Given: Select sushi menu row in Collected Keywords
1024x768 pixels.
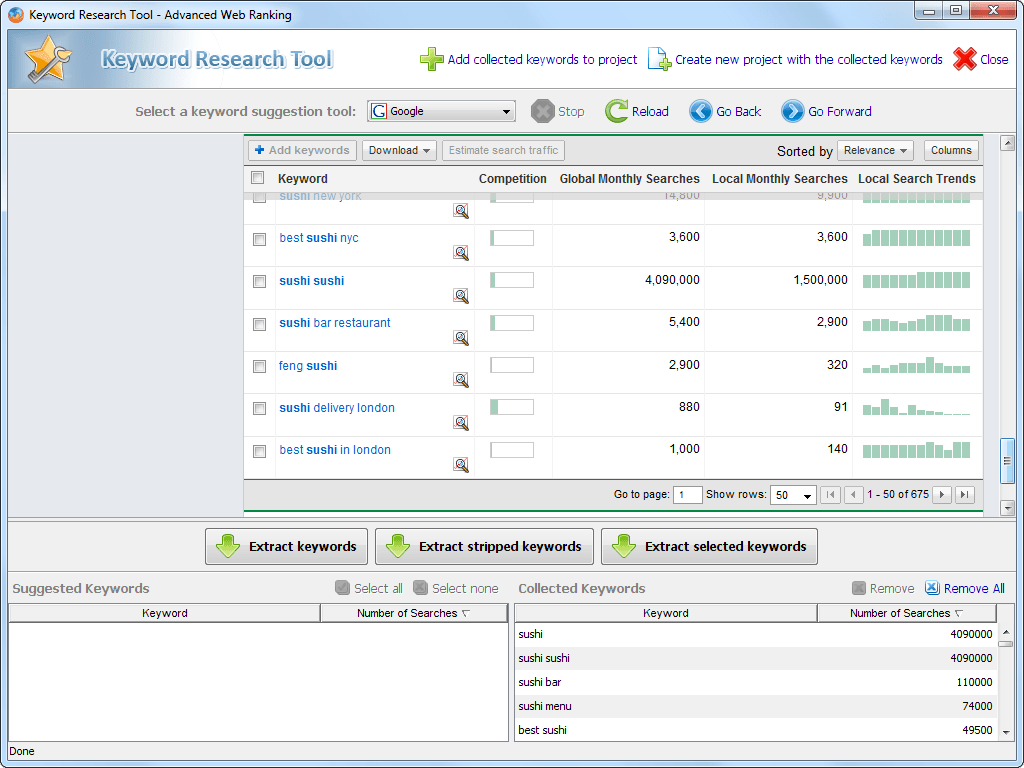Looking at the screenshot, I should click(756, 706).
